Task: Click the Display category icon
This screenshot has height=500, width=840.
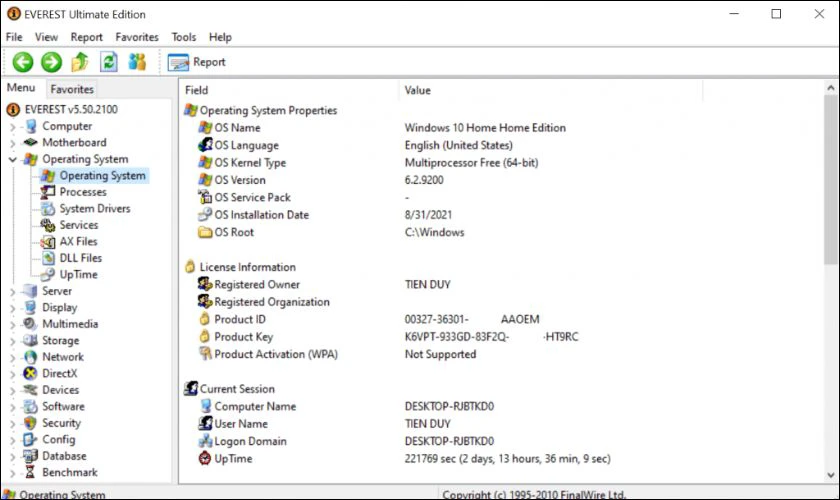Action: [30, 308]
